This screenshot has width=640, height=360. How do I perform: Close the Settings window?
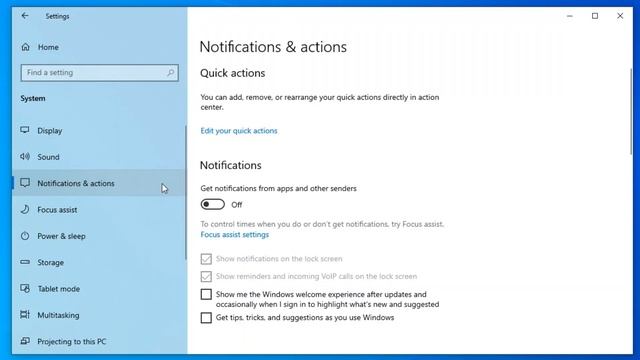tap(620, 16)
